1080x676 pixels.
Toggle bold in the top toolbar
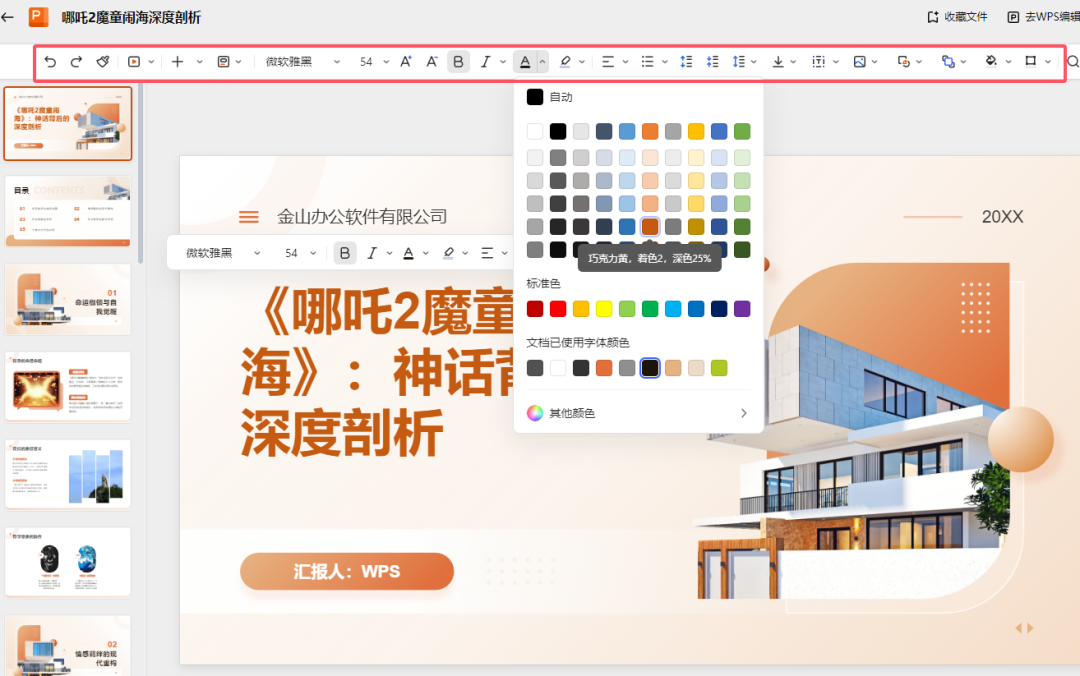(x=458, y=61)
